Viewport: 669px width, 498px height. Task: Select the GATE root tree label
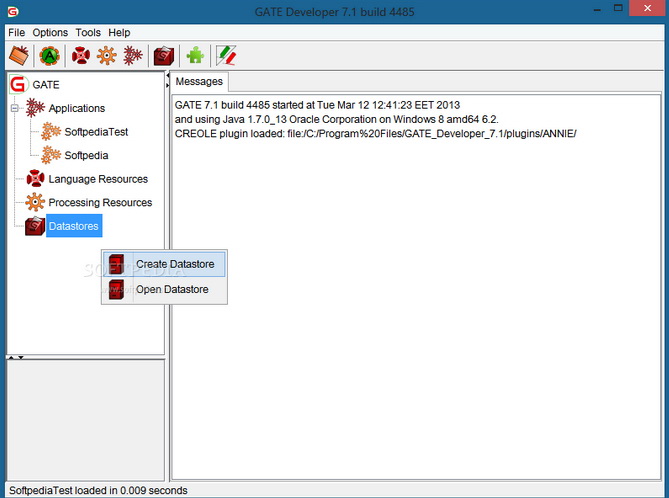(46, 84)
